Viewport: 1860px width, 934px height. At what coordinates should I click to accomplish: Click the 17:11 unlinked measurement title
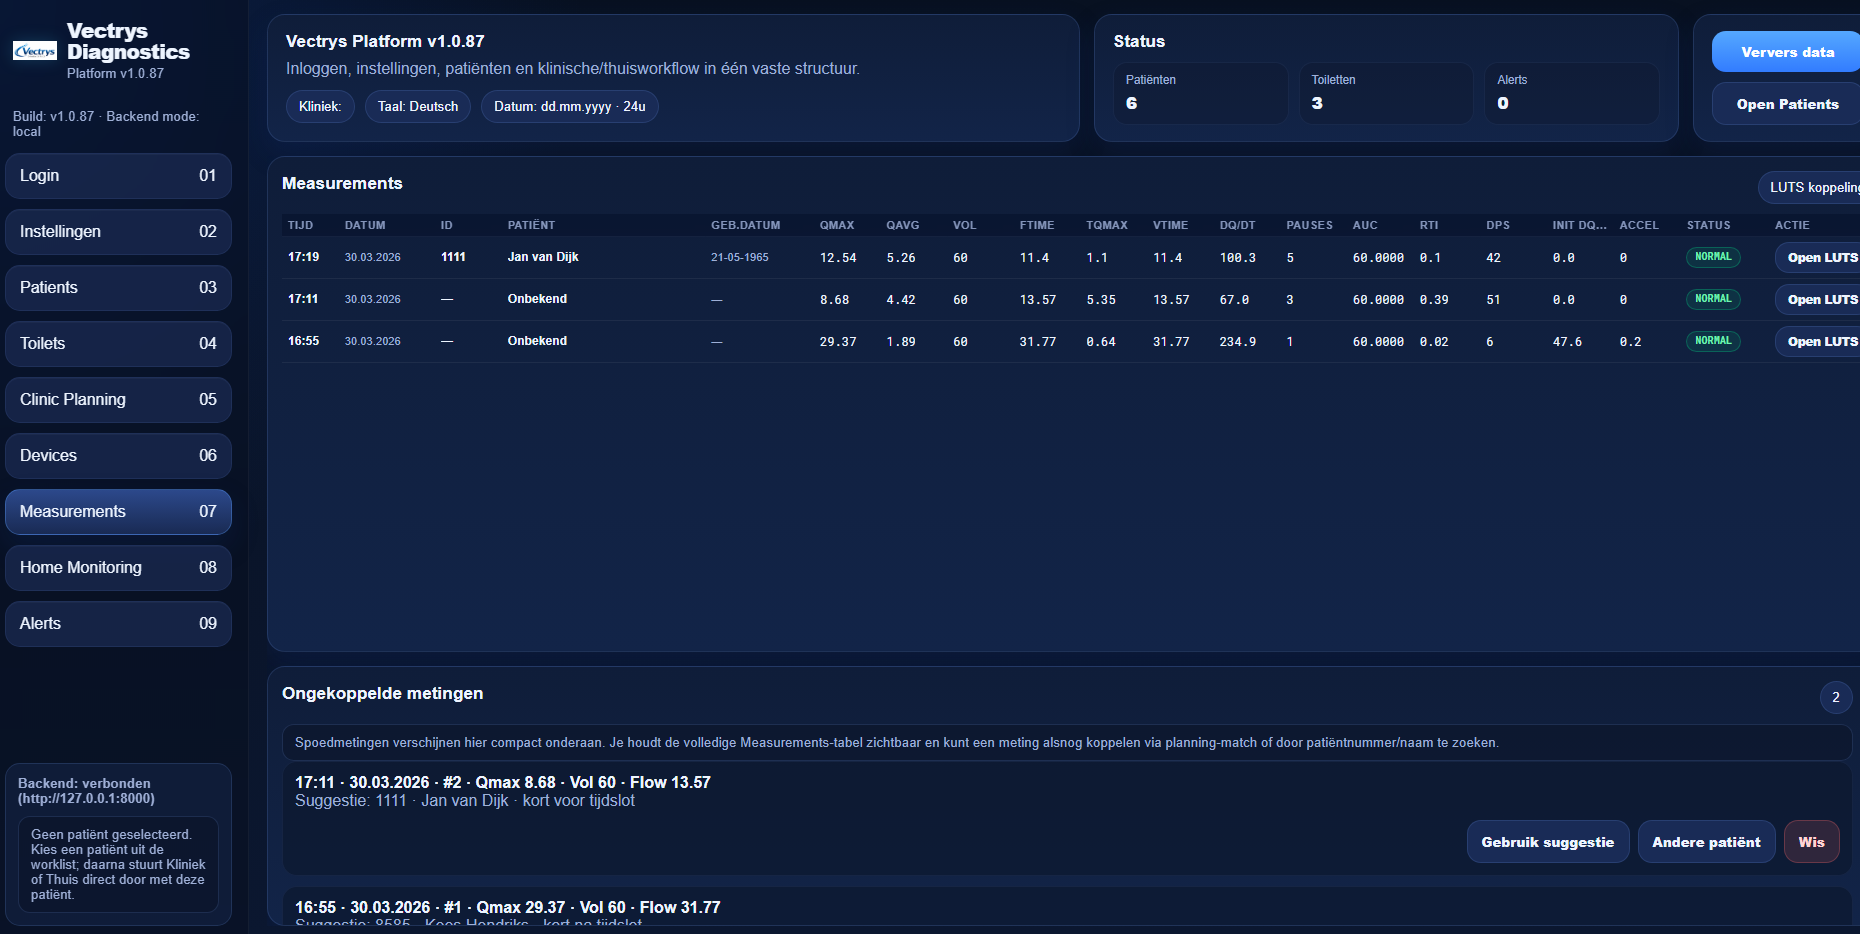[x=502, y=782]
